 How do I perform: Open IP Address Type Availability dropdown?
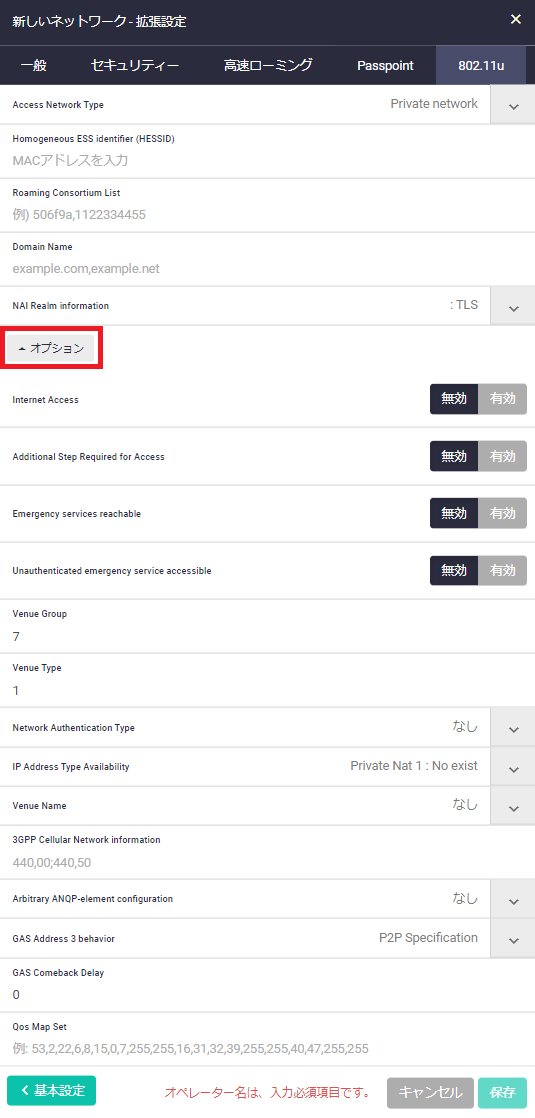pyautogui.click(x=513, y=768)
